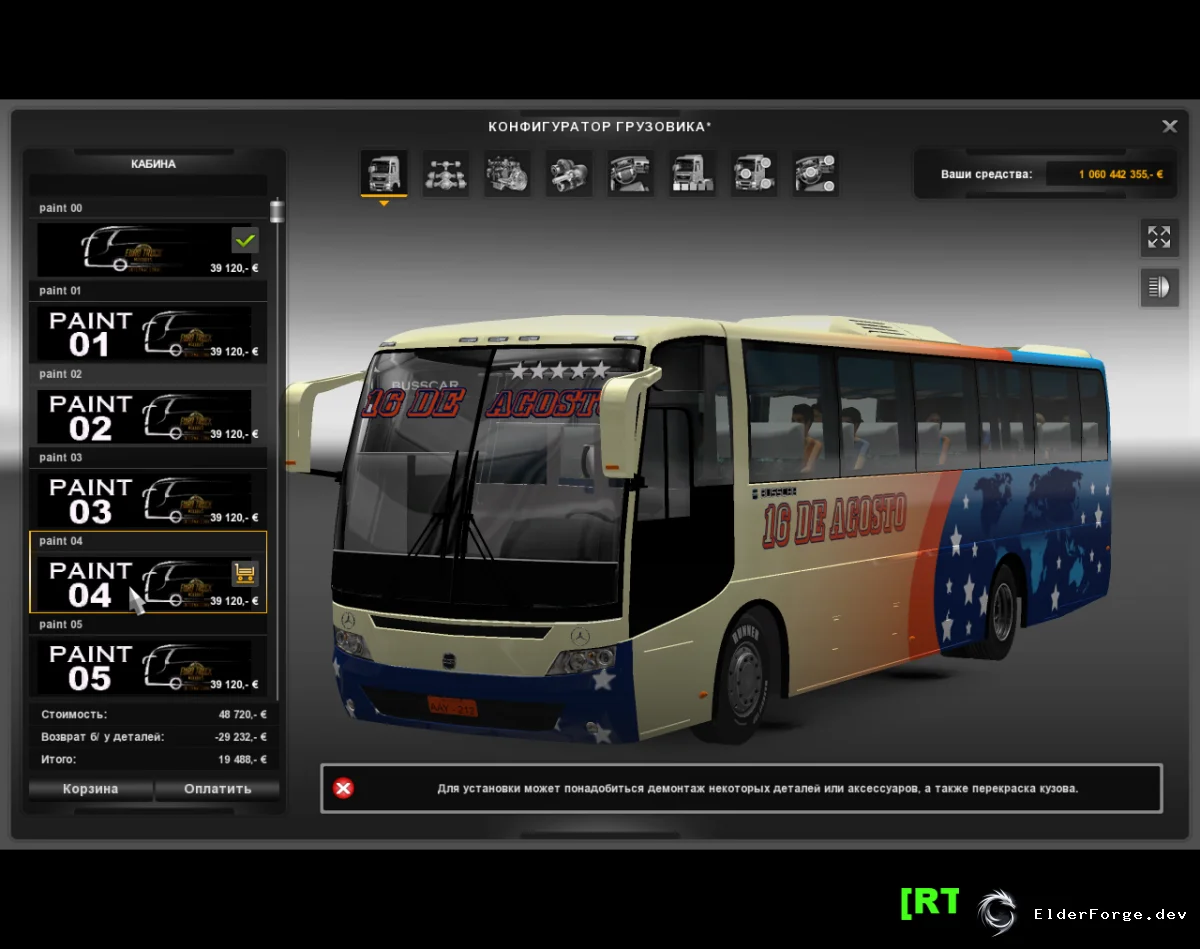Open the interior steering wheel category
This screenshot has height=949, width=1200.
pos(631,174)
